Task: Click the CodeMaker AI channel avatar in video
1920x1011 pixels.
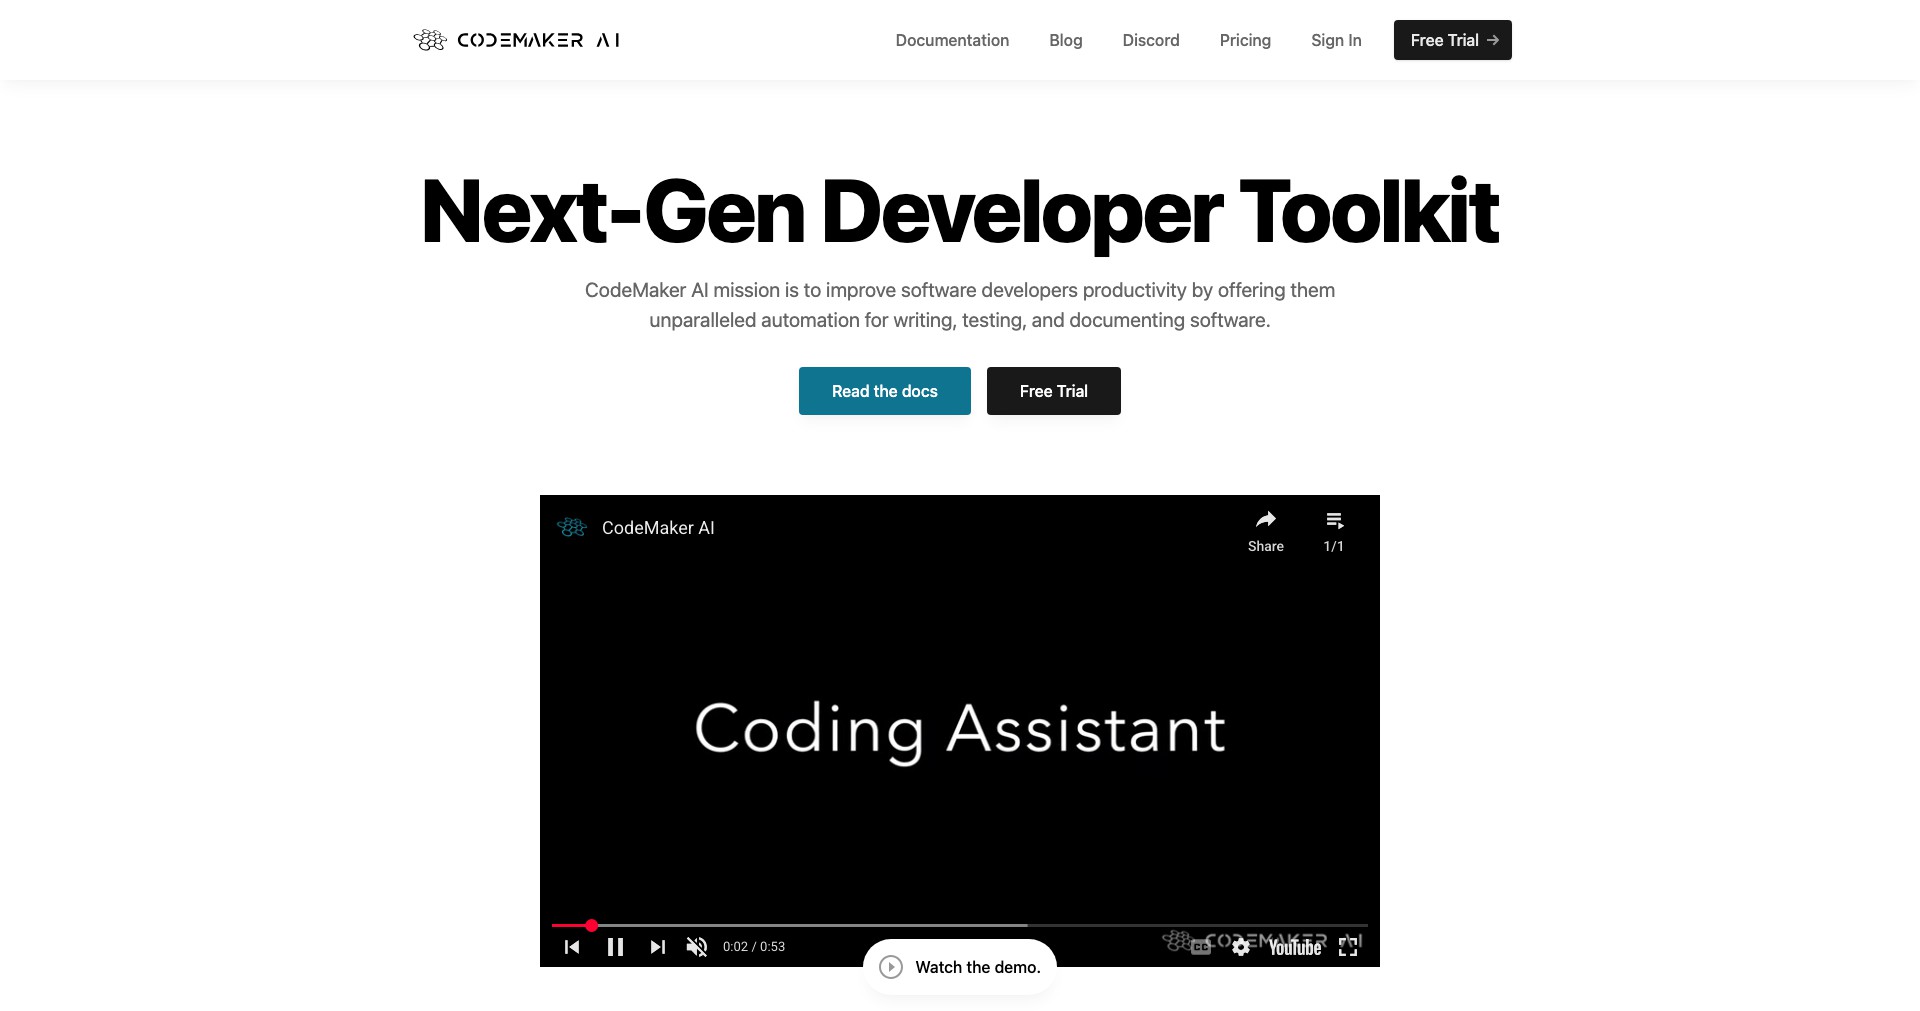Action: tap(572, 527)
